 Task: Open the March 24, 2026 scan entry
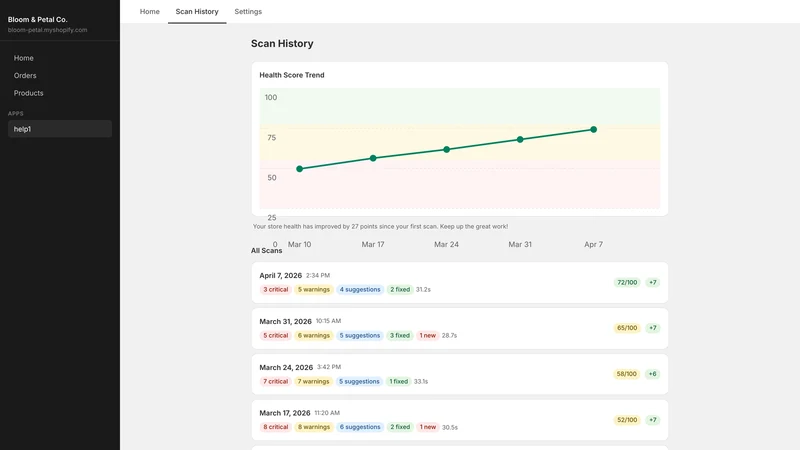click(x=460, y=374)
